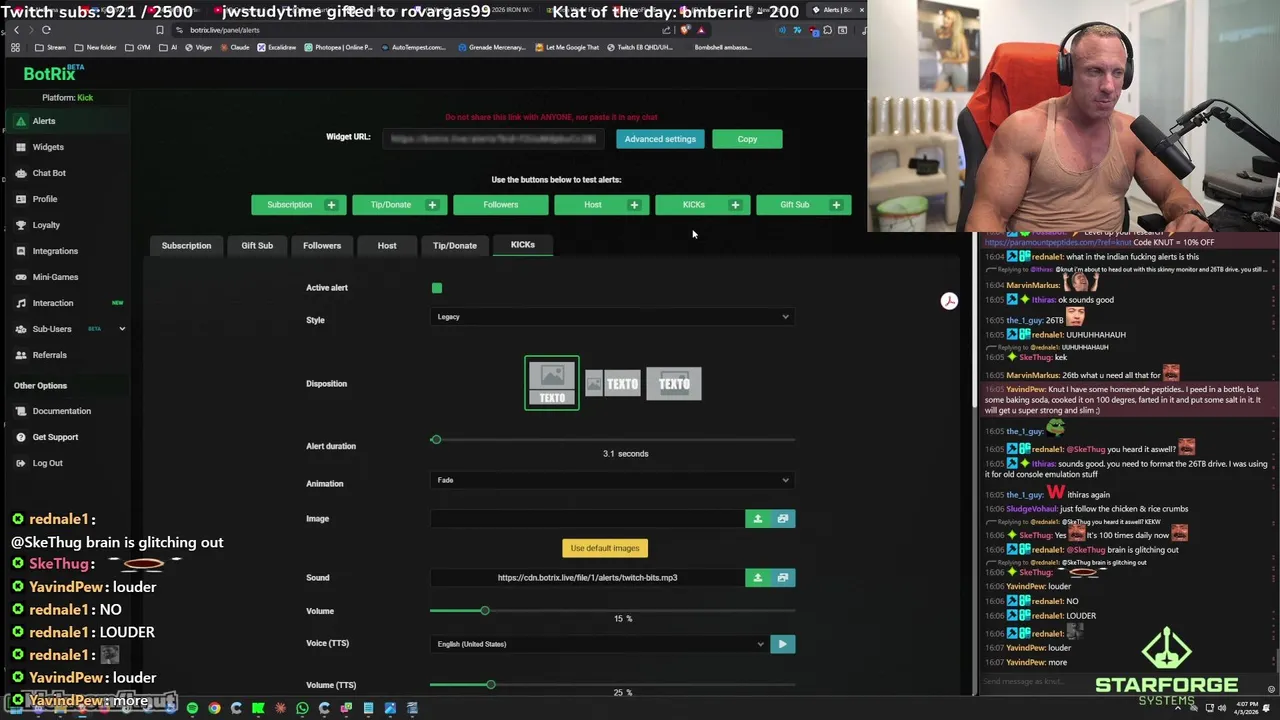Image resolution: width=1280 pixels, height=720 pixels.
Task: Click the red floating icon near the chat
Action: [x=949, y=301]
